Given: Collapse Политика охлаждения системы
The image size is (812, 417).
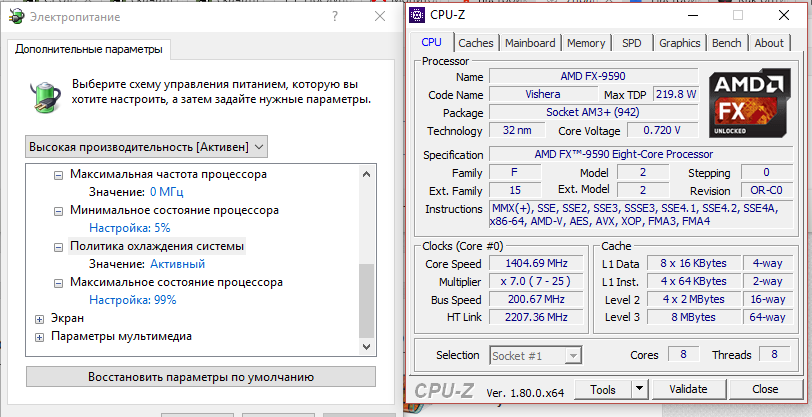Looking at the screenshot, I should tap(59, 247).
